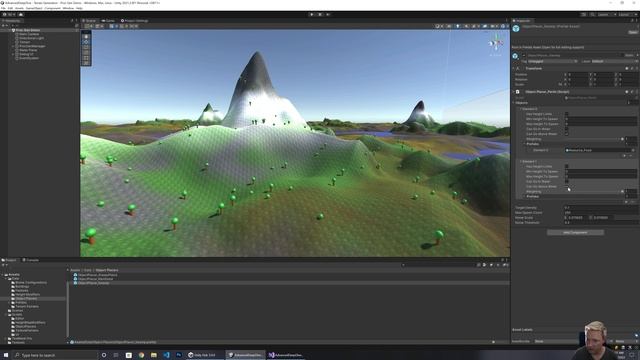Open the File menu
Image resolution: width=640 pixels, height=360 pixels.
click(3, 8)
